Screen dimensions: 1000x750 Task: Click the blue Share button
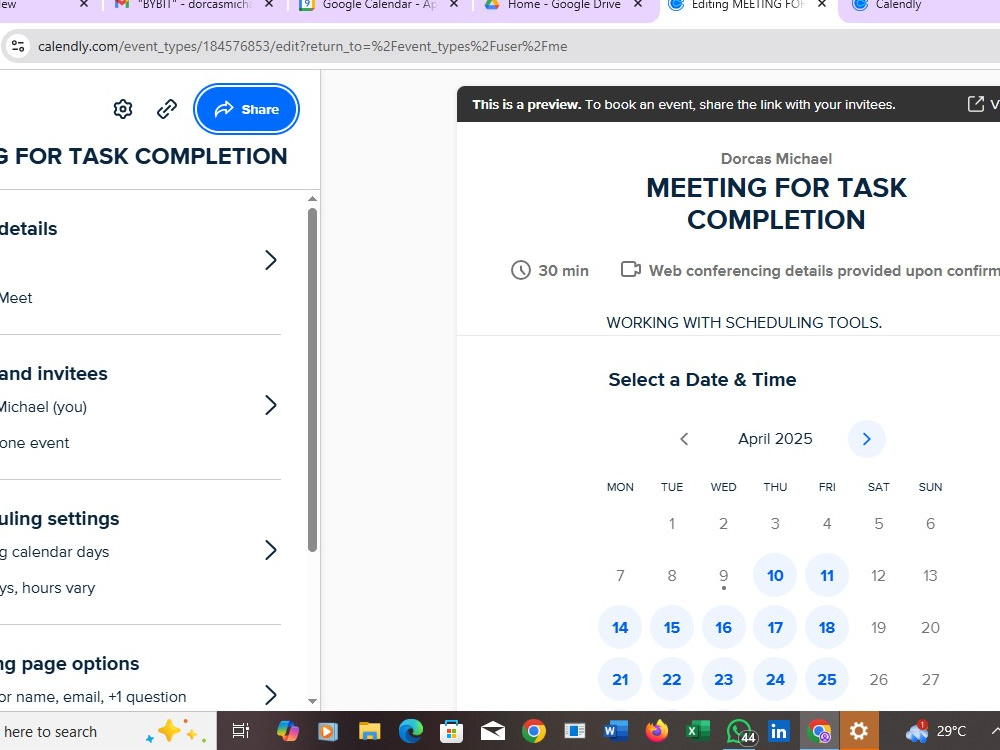[x=246, y=109]
